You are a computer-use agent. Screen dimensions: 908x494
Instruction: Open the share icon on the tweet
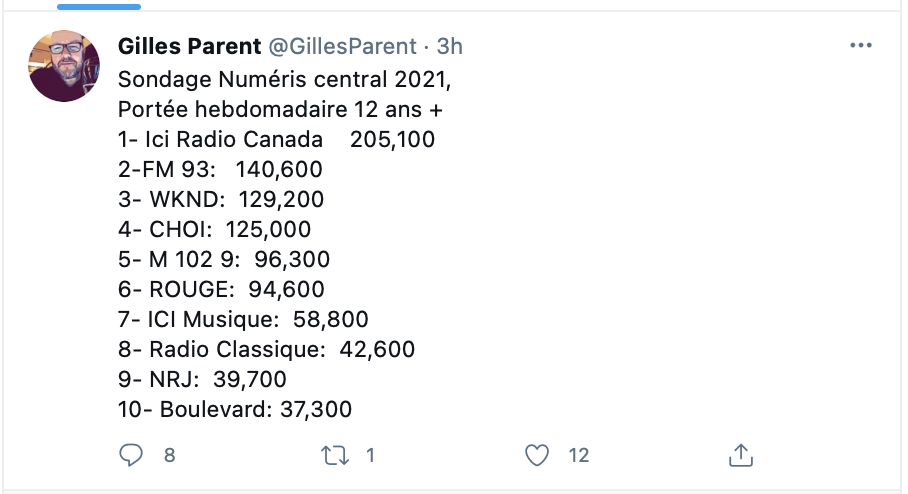pyautogui.click(x=741, y=455)
